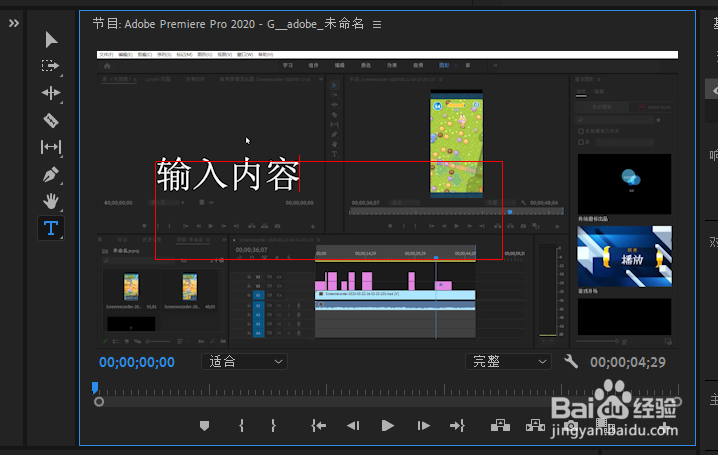
Task: Click the Lift button
Action: tap(500, 426)
